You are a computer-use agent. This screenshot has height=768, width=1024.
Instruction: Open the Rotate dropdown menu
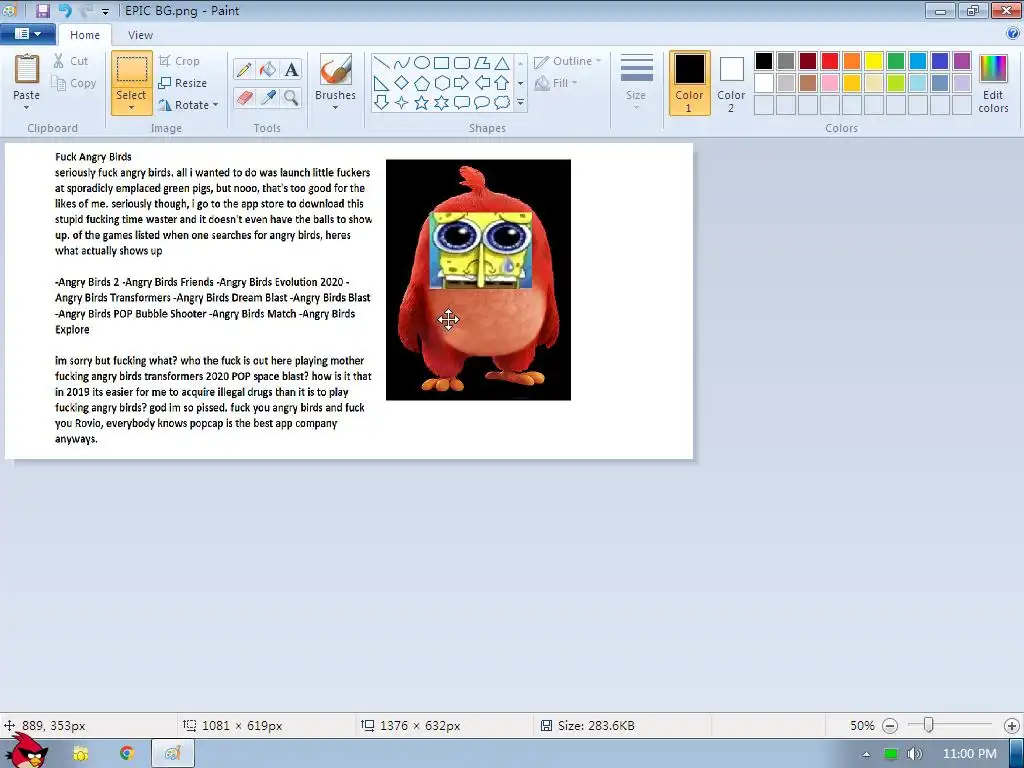tap(187, 105)
